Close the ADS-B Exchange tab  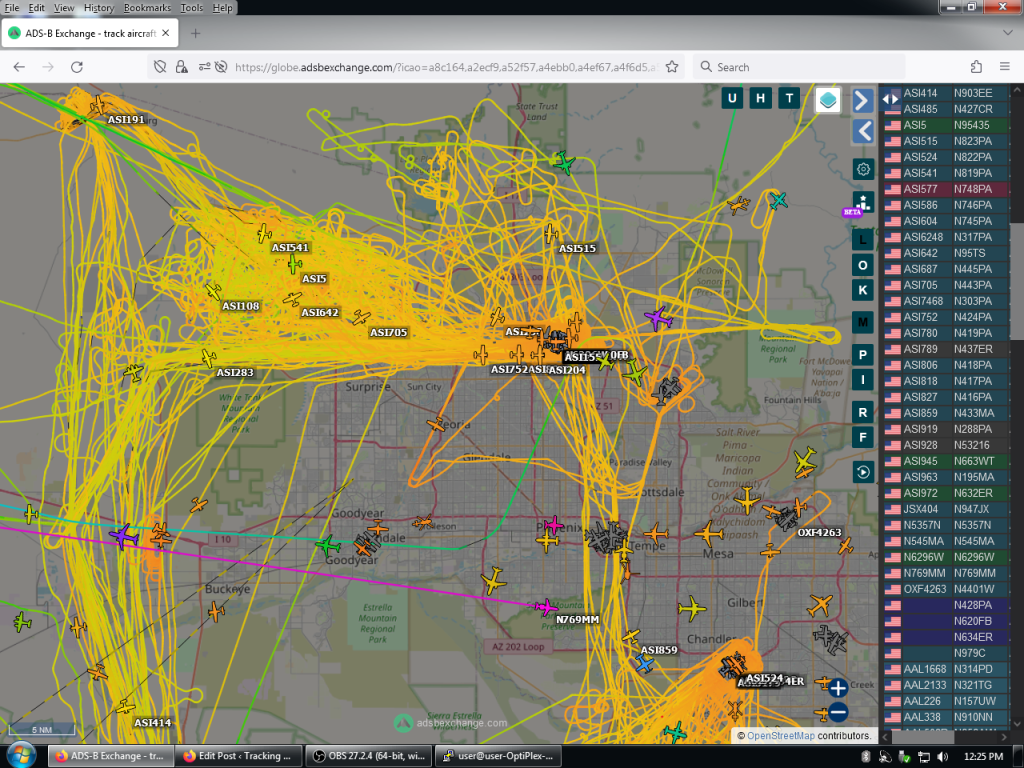pyautogui.click(x=166, y=33)
